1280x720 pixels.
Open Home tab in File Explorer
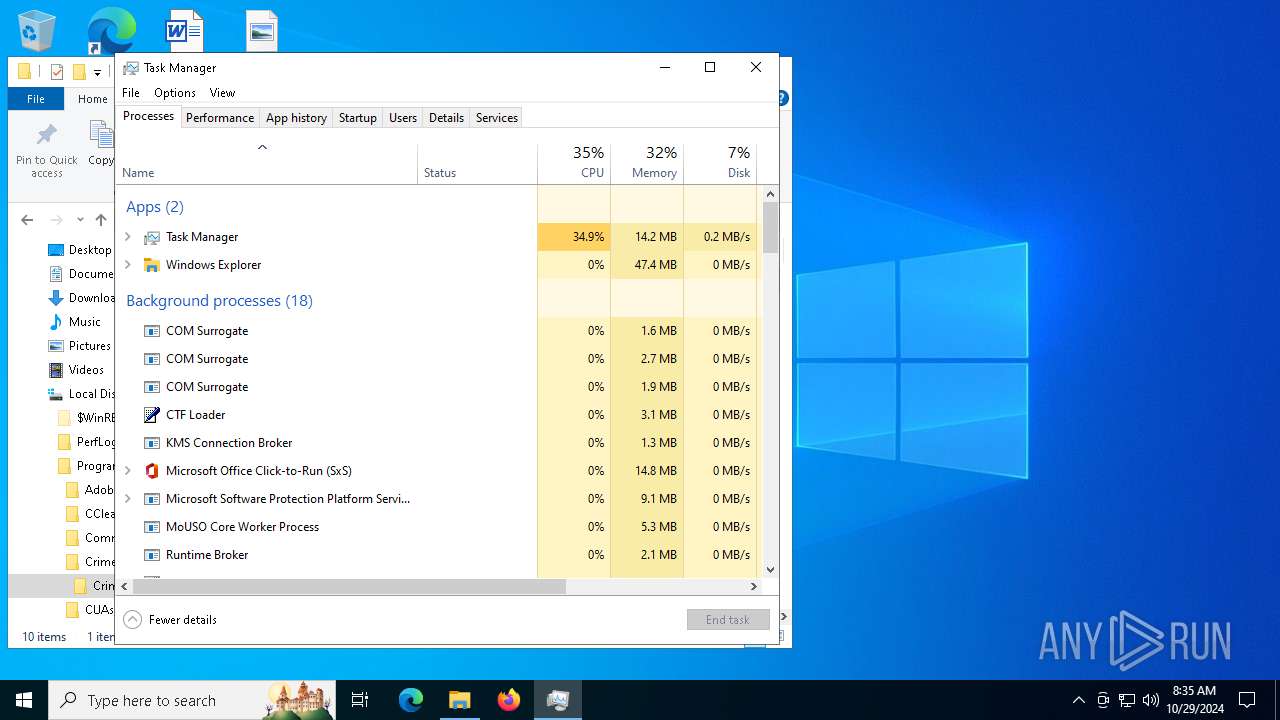[x=93, y=99]
